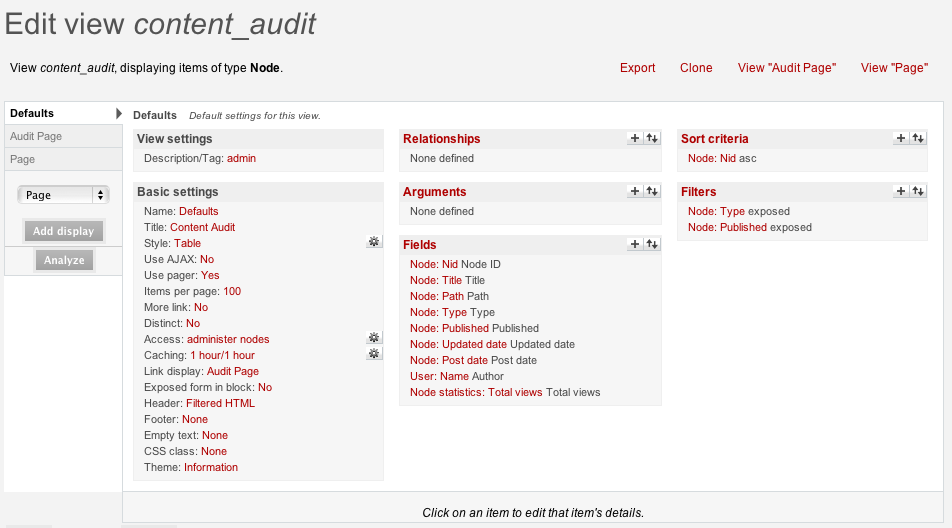Rearrange Filters using the sort arrows icon
The width and height of the screenshot is (952, 528).
pyautogui.click(x=918, y=191)
